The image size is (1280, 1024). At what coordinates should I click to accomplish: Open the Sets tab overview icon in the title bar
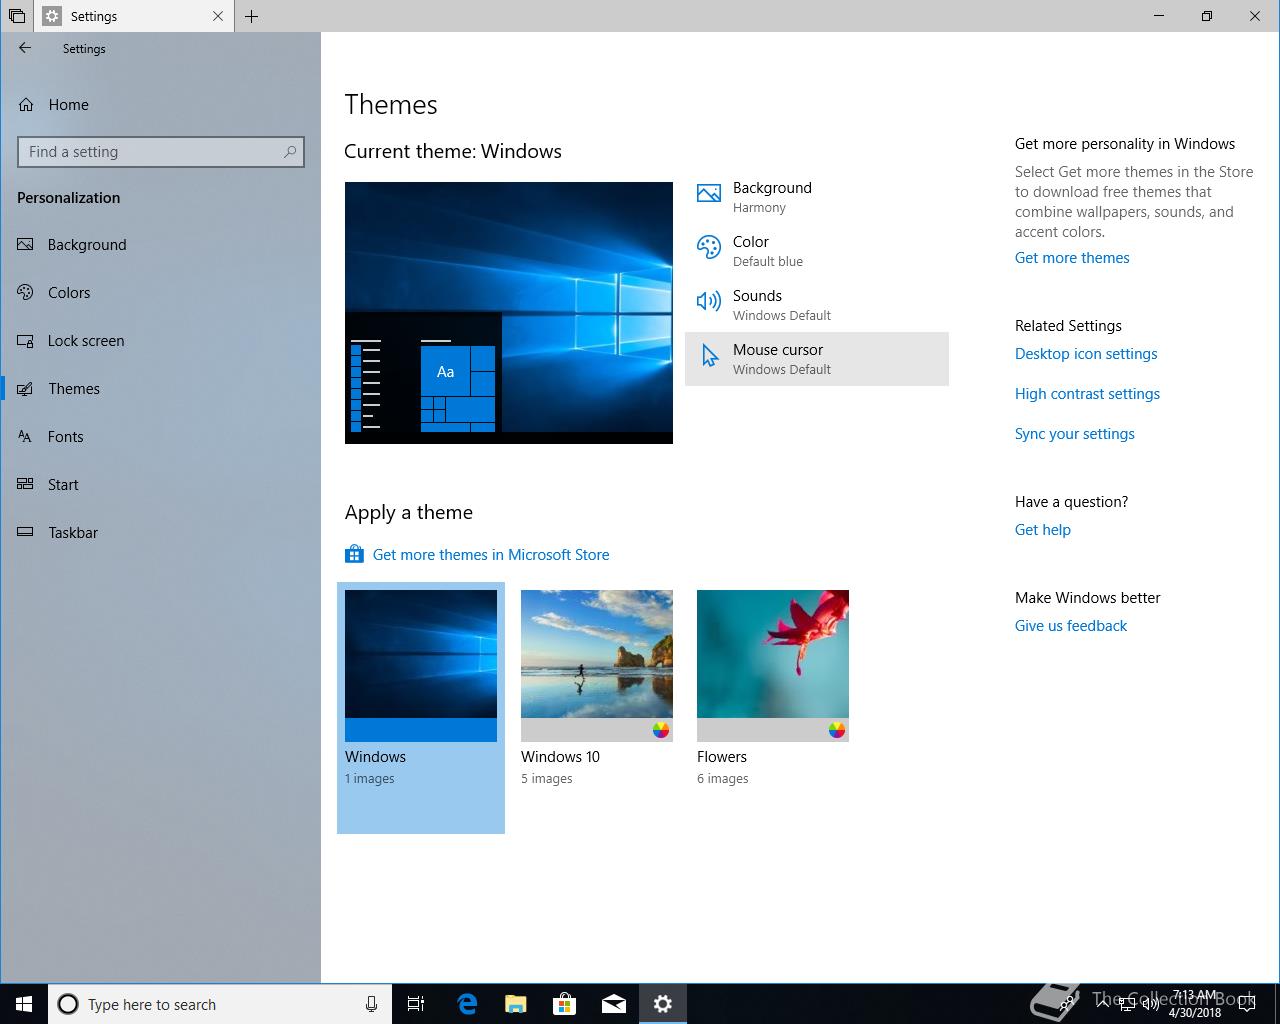click(x=17, y=16)
